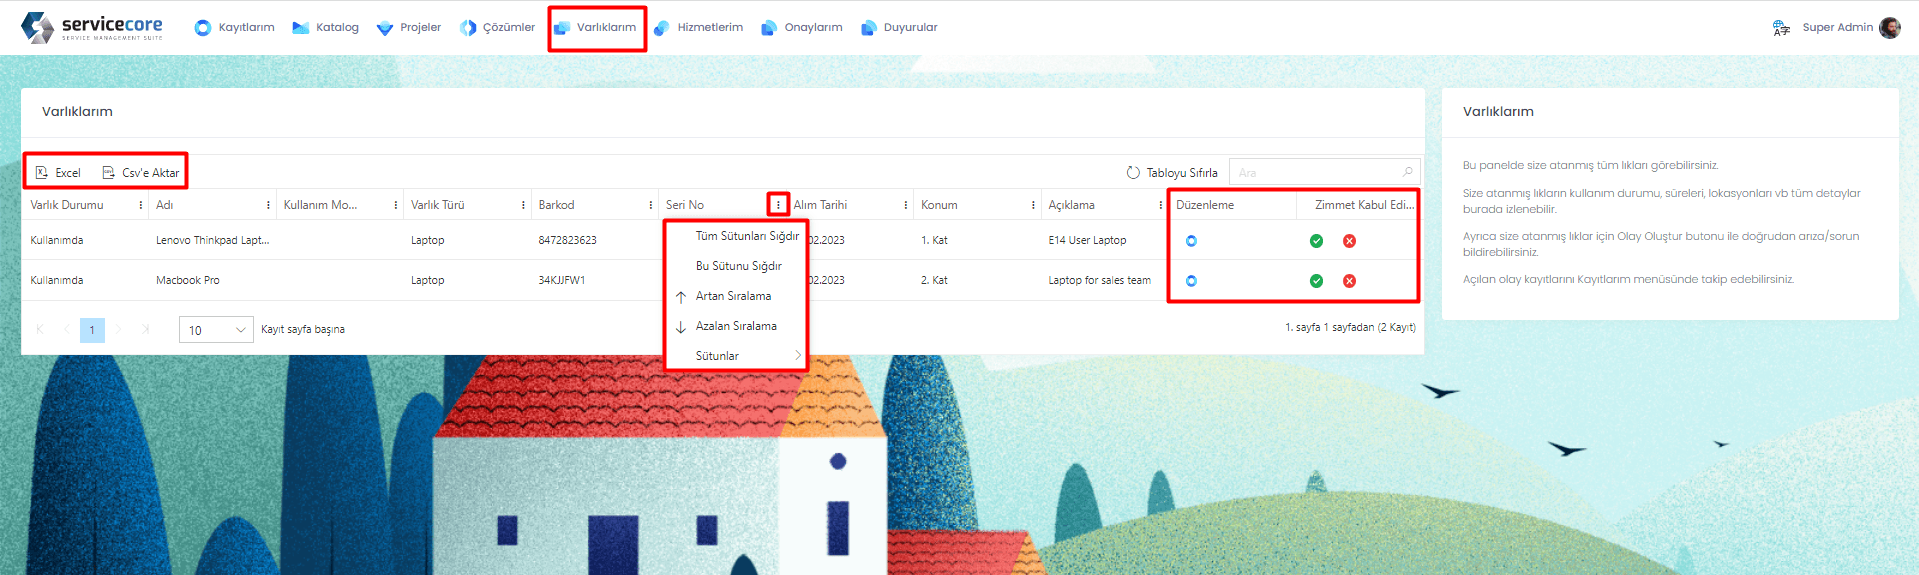Image resolution: width=1919 pixels, height=575 pixels.
Task: Open Barkod column options menu
Action: point(650,205)
